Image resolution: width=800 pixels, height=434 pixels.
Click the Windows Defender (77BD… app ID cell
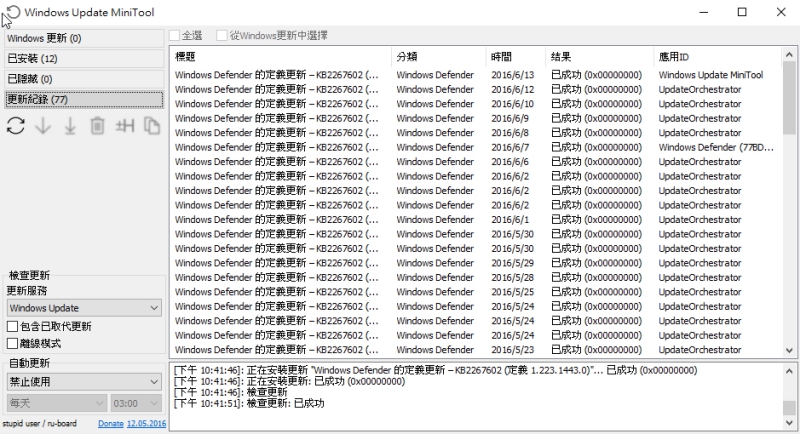pos(716,147)
